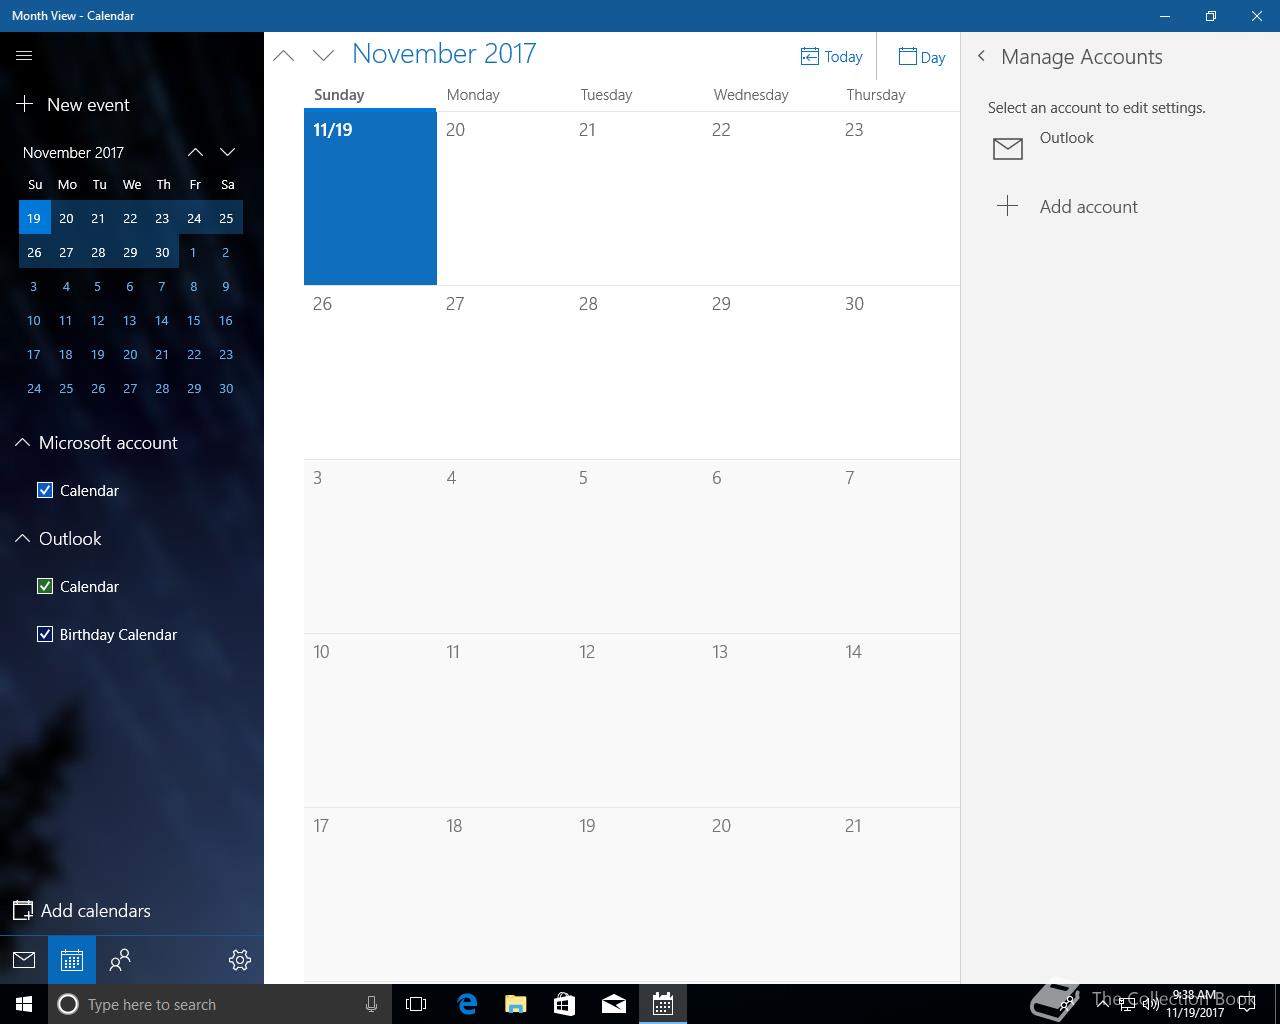The width and height of the screenshot is (1280, 1024).
Task: Select the Calendar view icon in sidebar
Action: pyautogui.click(x=72, y=960)
